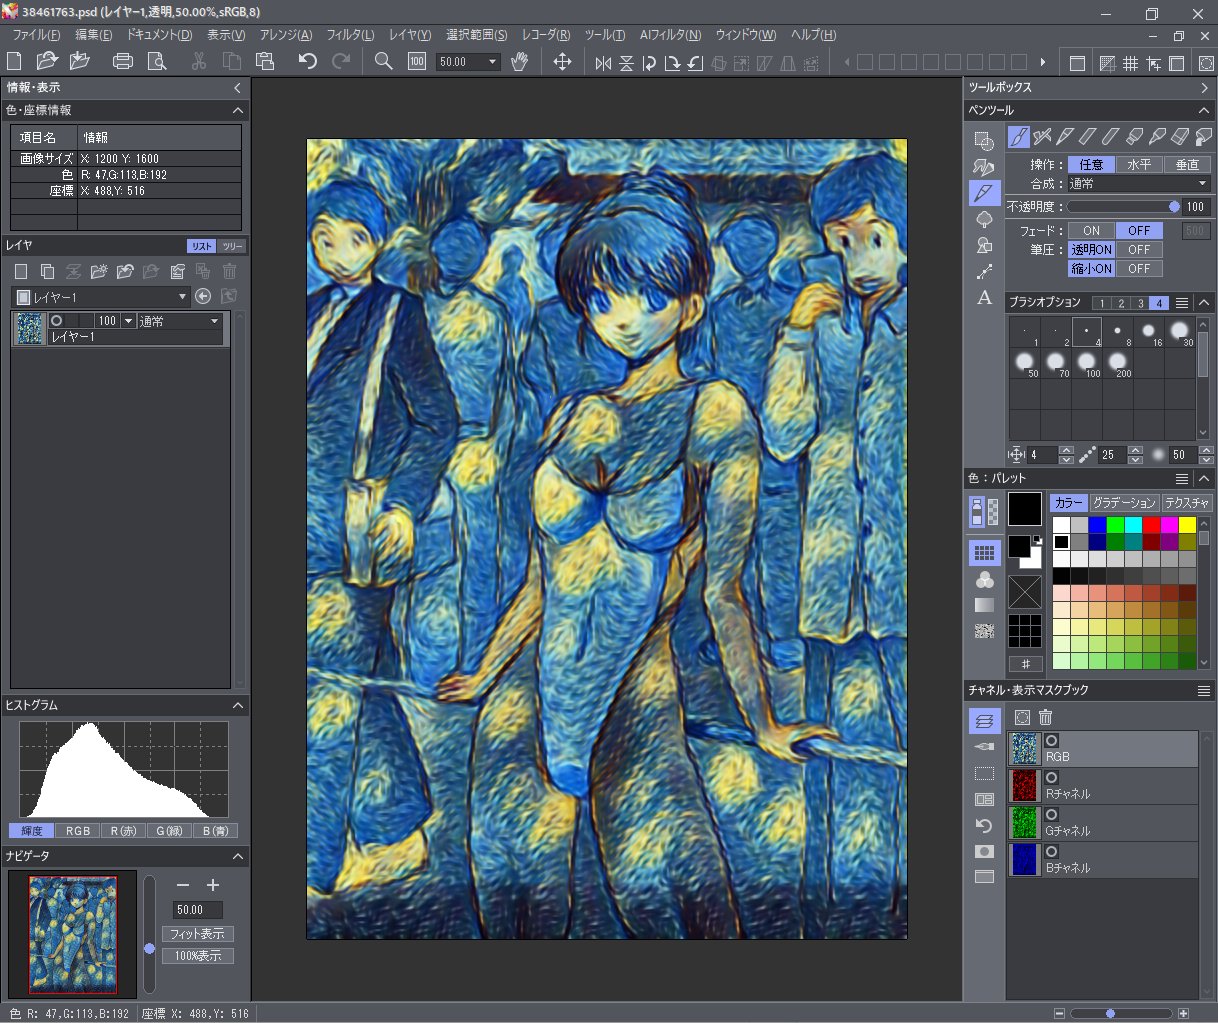
Task: Click the new document icon
Action: click(15, 62)
